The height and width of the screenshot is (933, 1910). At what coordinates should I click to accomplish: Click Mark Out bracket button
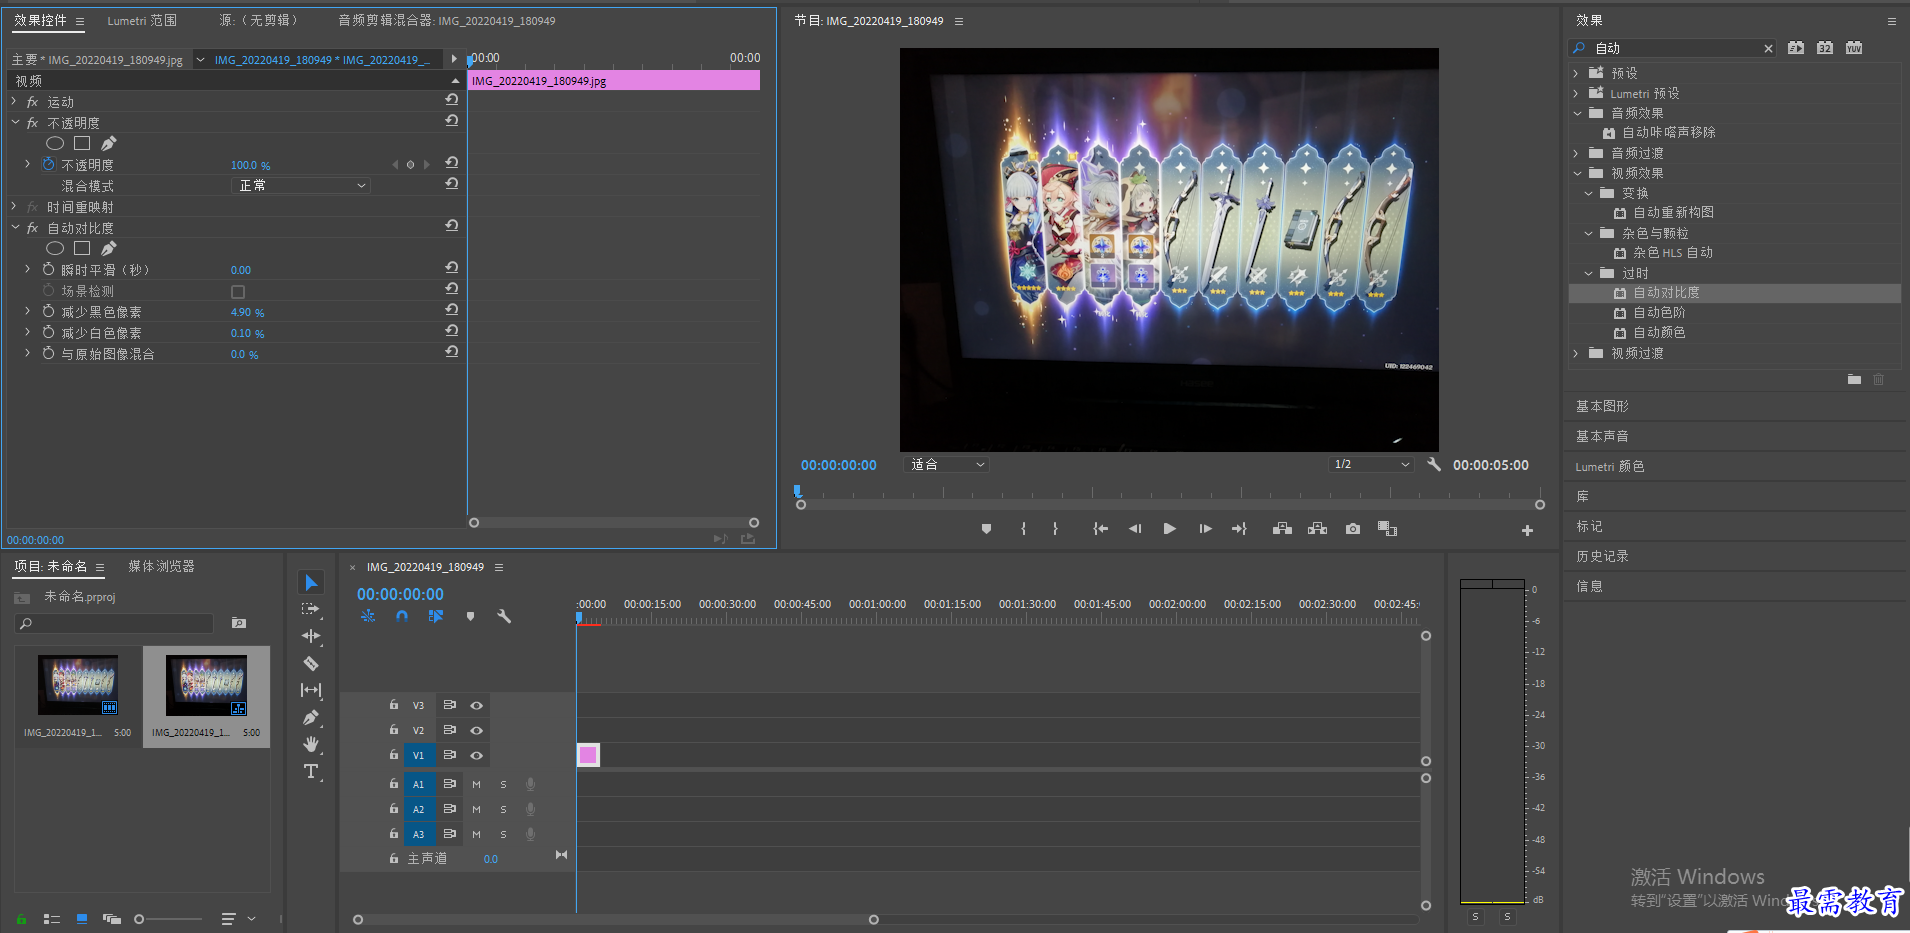coord(1055,529)
